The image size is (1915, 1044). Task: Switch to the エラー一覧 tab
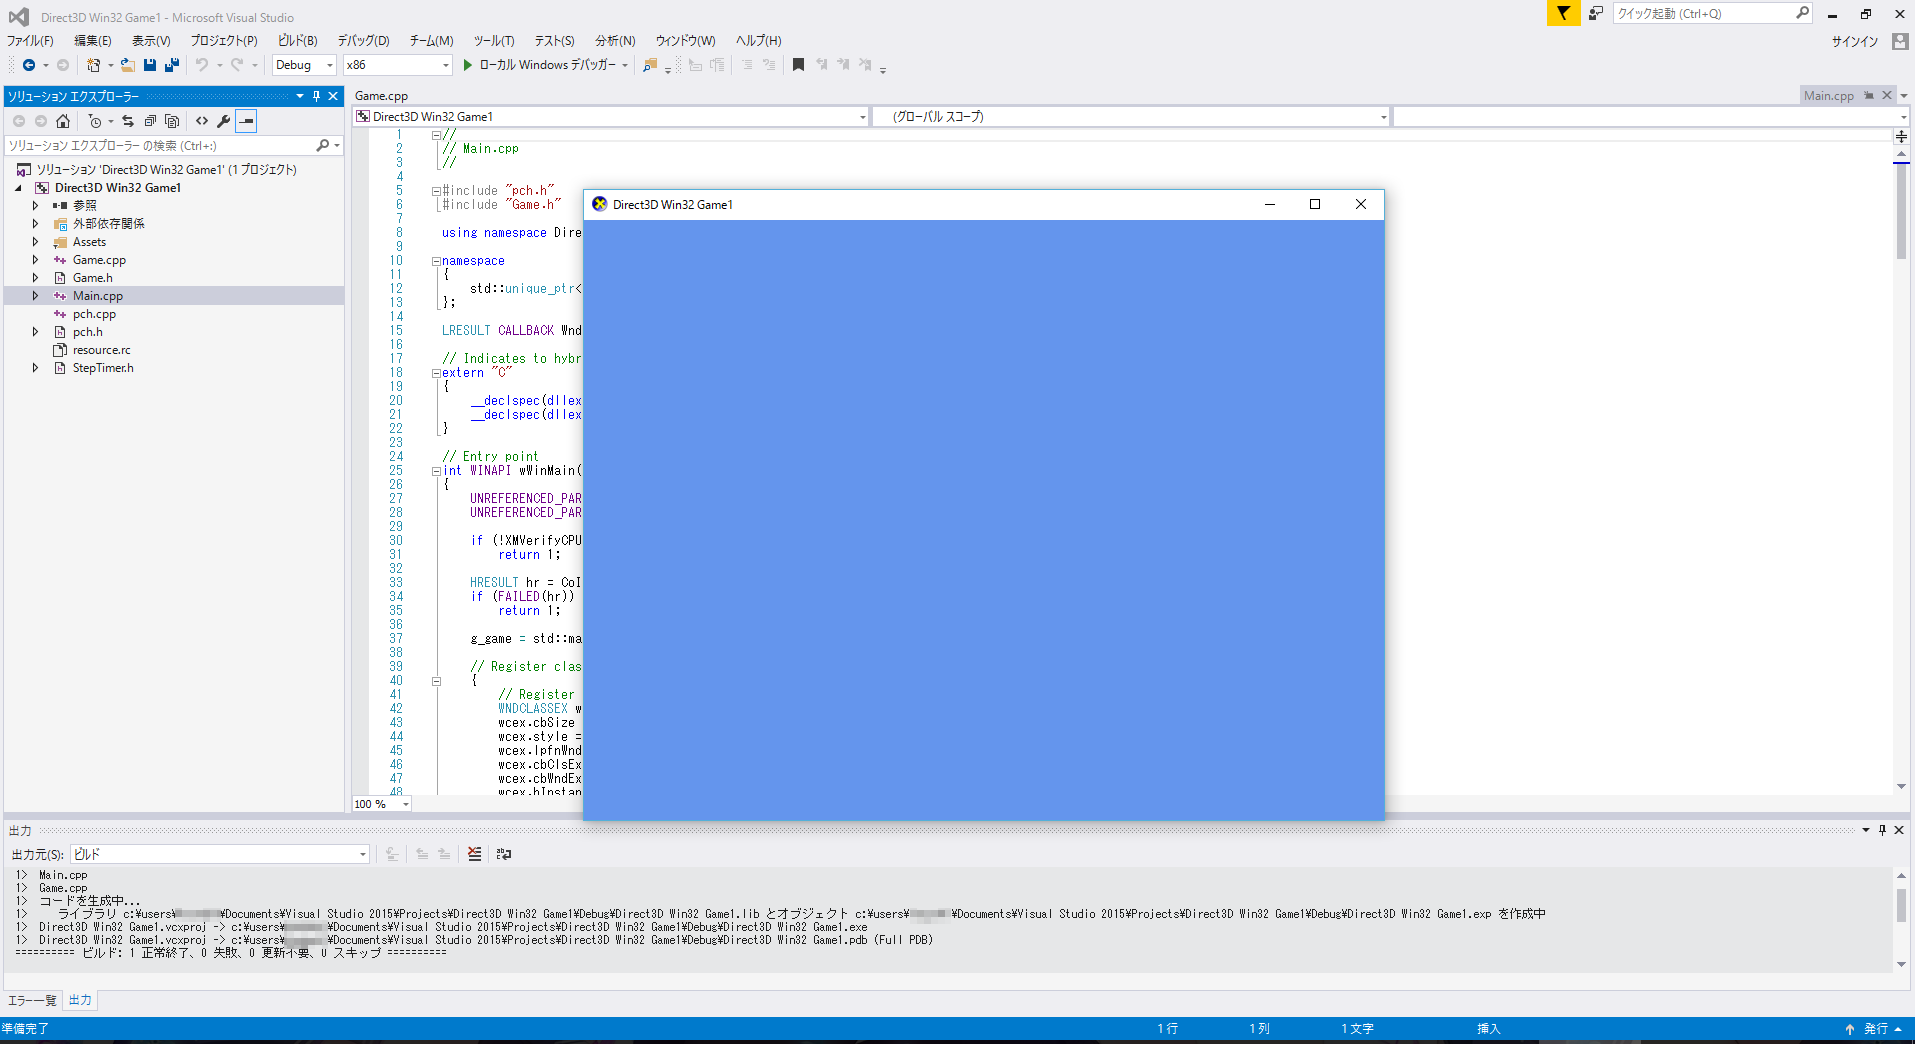32,1000
